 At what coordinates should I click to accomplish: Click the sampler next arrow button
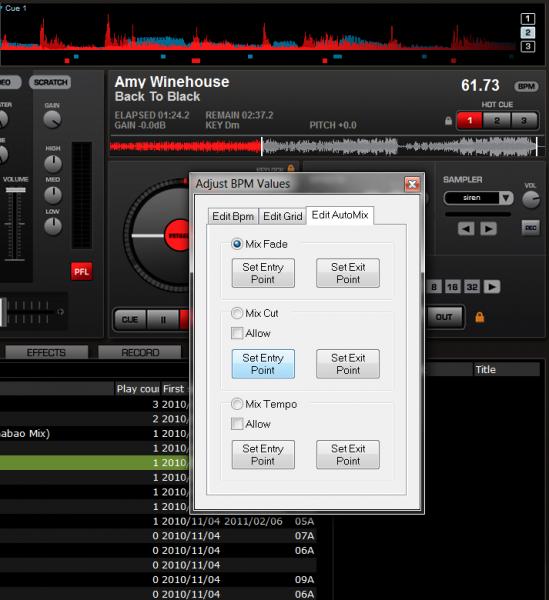pos(488,229)
